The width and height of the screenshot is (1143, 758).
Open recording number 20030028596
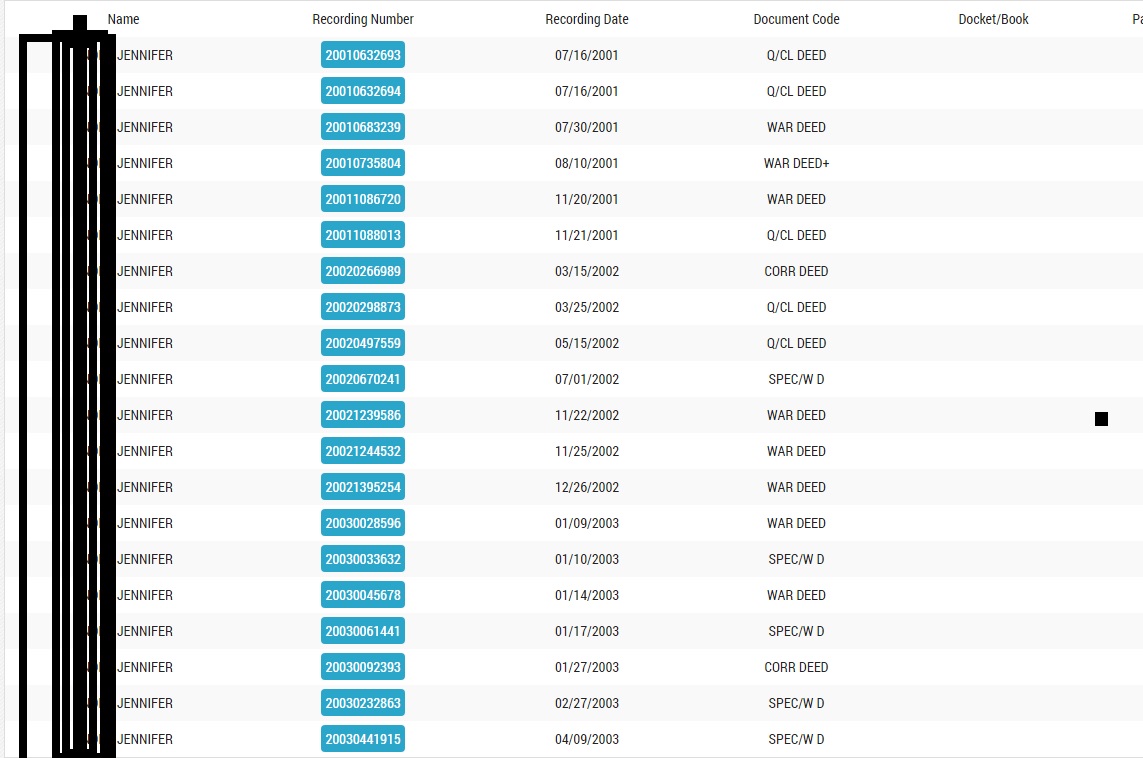click(362, 524)
